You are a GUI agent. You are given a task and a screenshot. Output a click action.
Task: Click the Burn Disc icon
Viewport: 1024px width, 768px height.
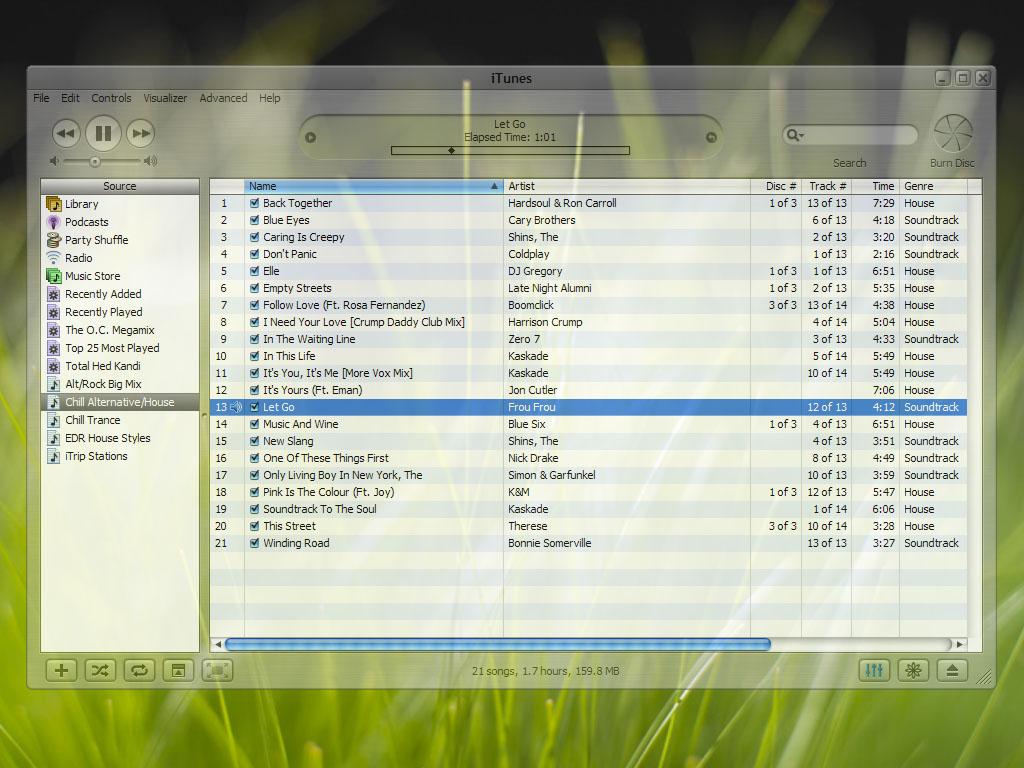pos(952,134)
